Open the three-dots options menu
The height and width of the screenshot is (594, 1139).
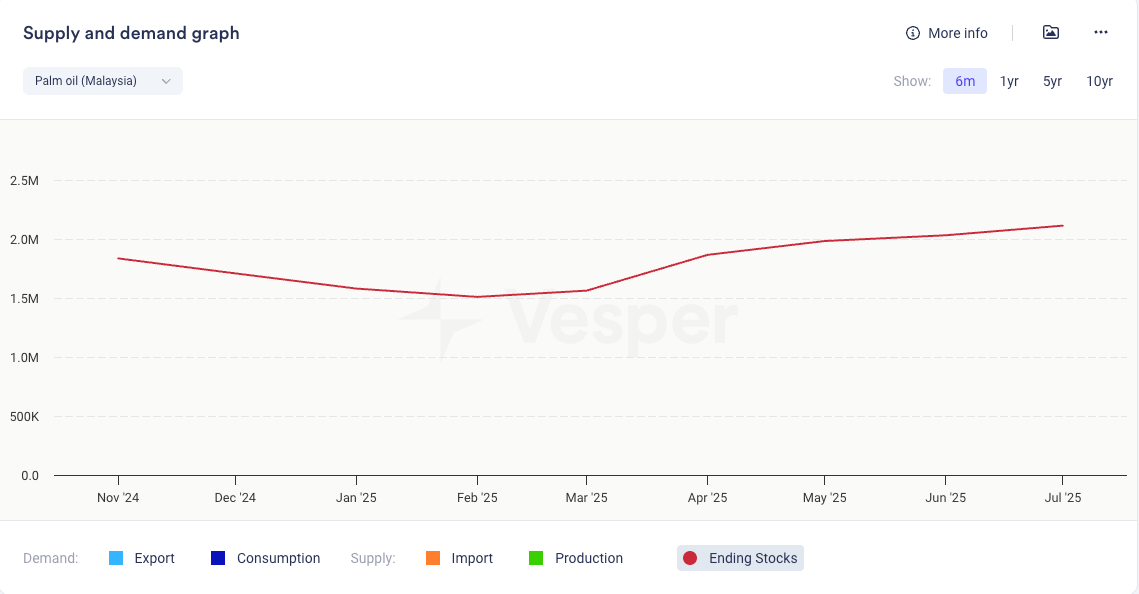[1101, 32]
